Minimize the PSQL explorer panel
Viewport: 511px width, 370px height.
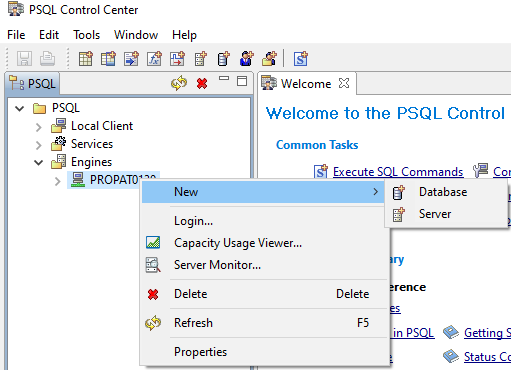click(x=224, y=79)
